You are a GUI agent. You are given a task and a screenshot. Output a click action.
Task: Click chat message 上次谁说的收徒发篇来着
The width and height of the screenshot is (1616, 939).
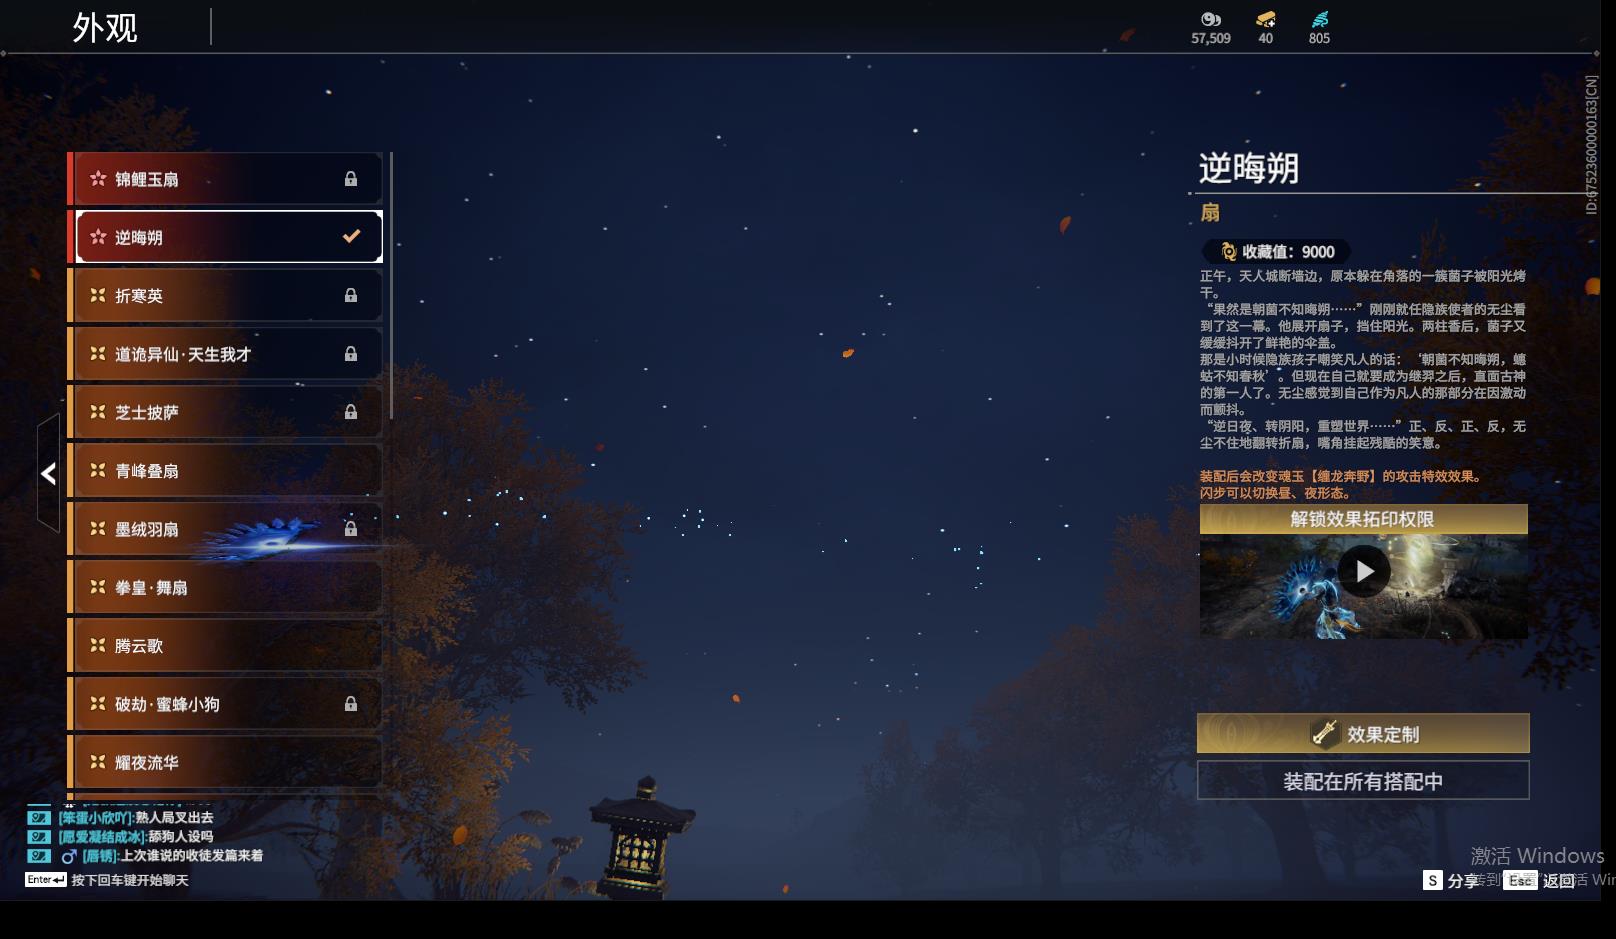[192, 856]
